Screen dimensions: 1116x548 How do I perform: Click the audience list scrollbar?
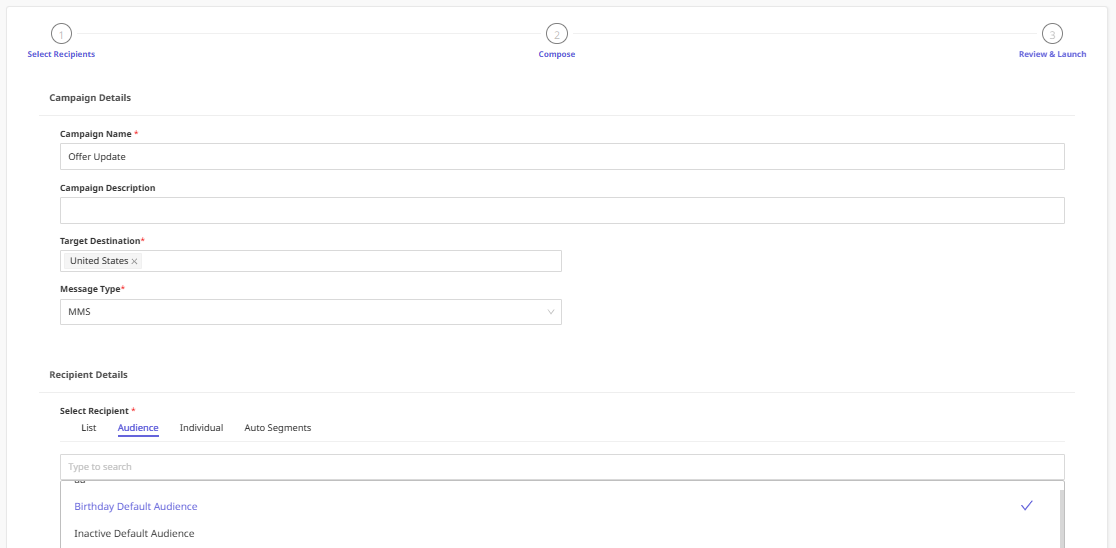tap(1061, 518)
